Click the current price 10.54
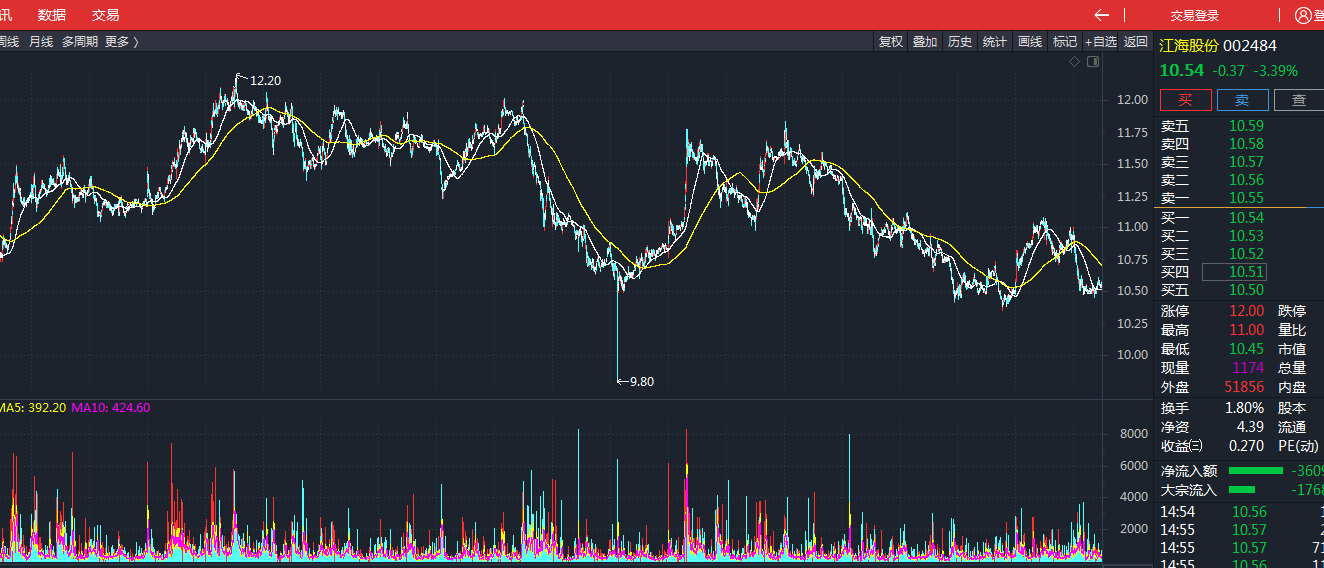Screen dimensions: 1324x568 tap(1182, 70)
